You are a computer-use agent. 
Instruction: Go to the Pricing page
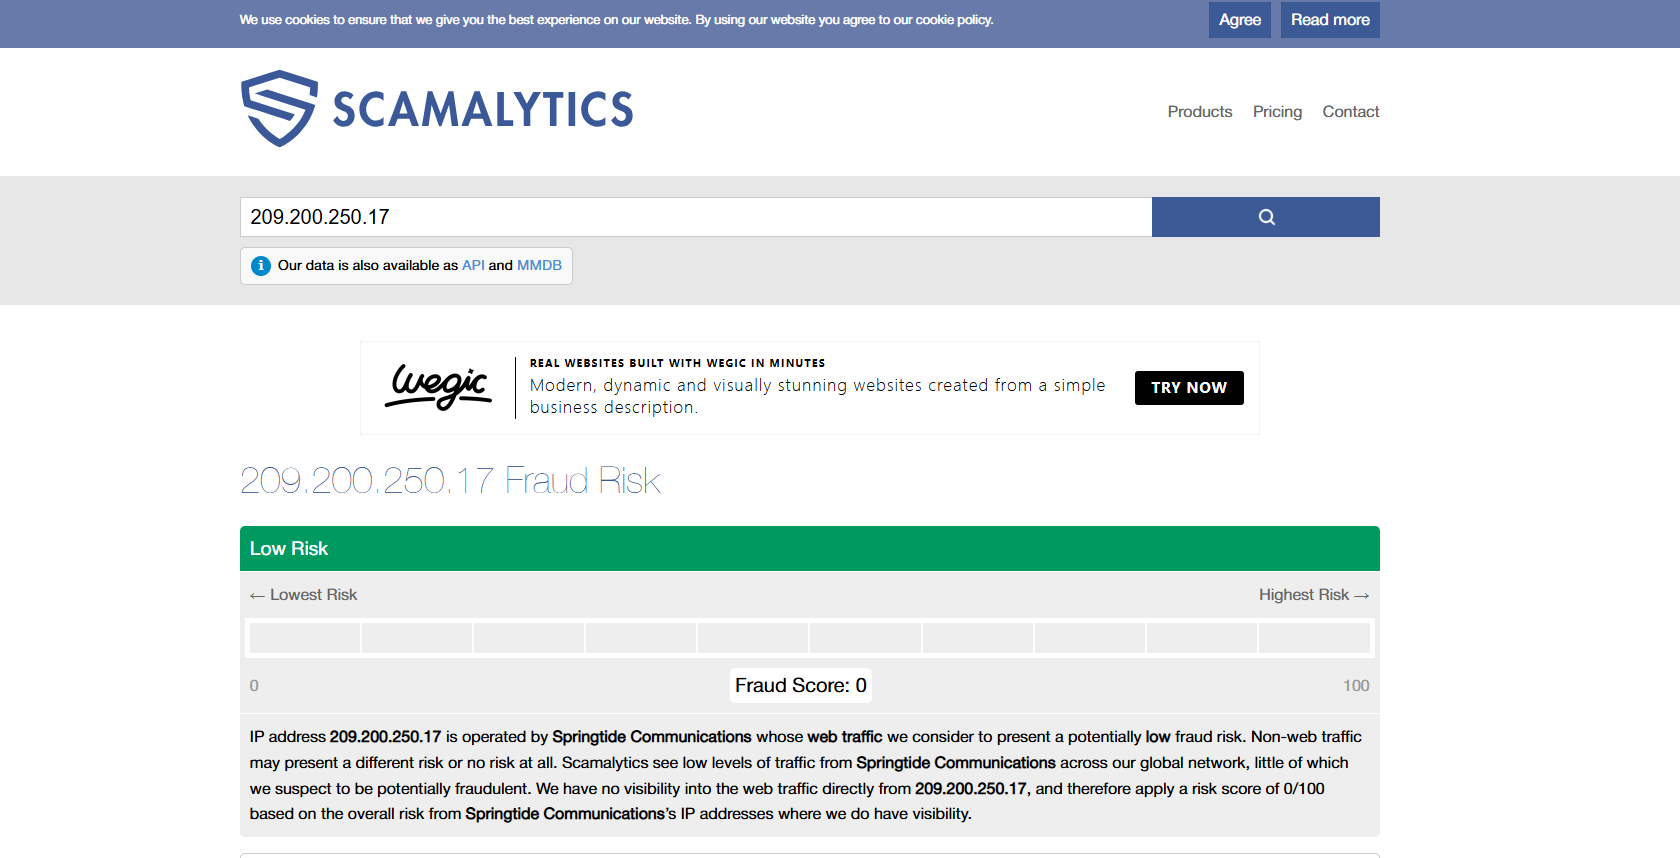(x=1277, y=112)
